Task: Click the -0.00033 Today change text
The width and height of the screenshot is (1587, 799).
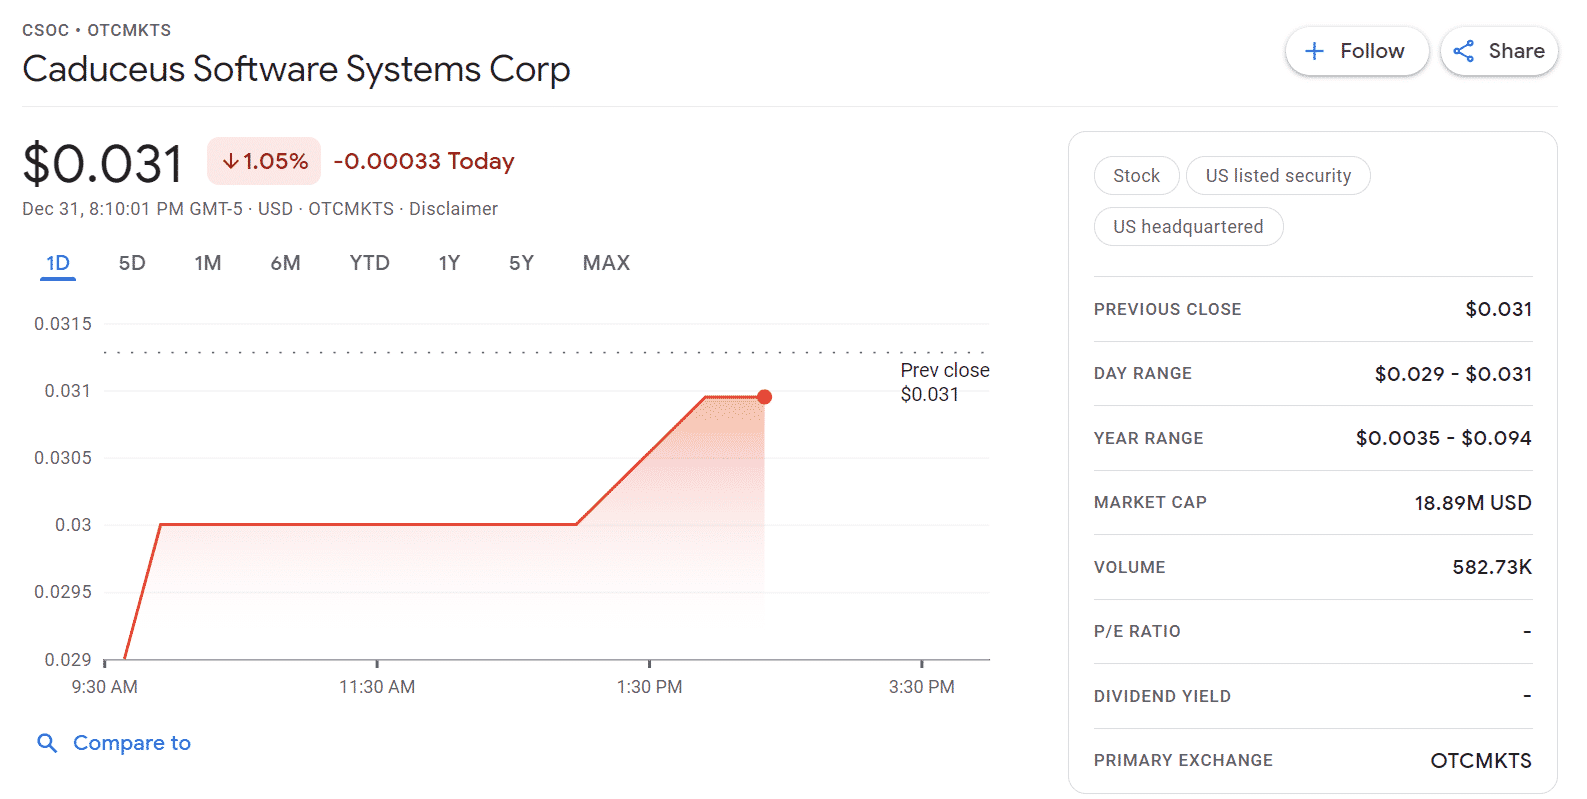Action: coord(424,161)
